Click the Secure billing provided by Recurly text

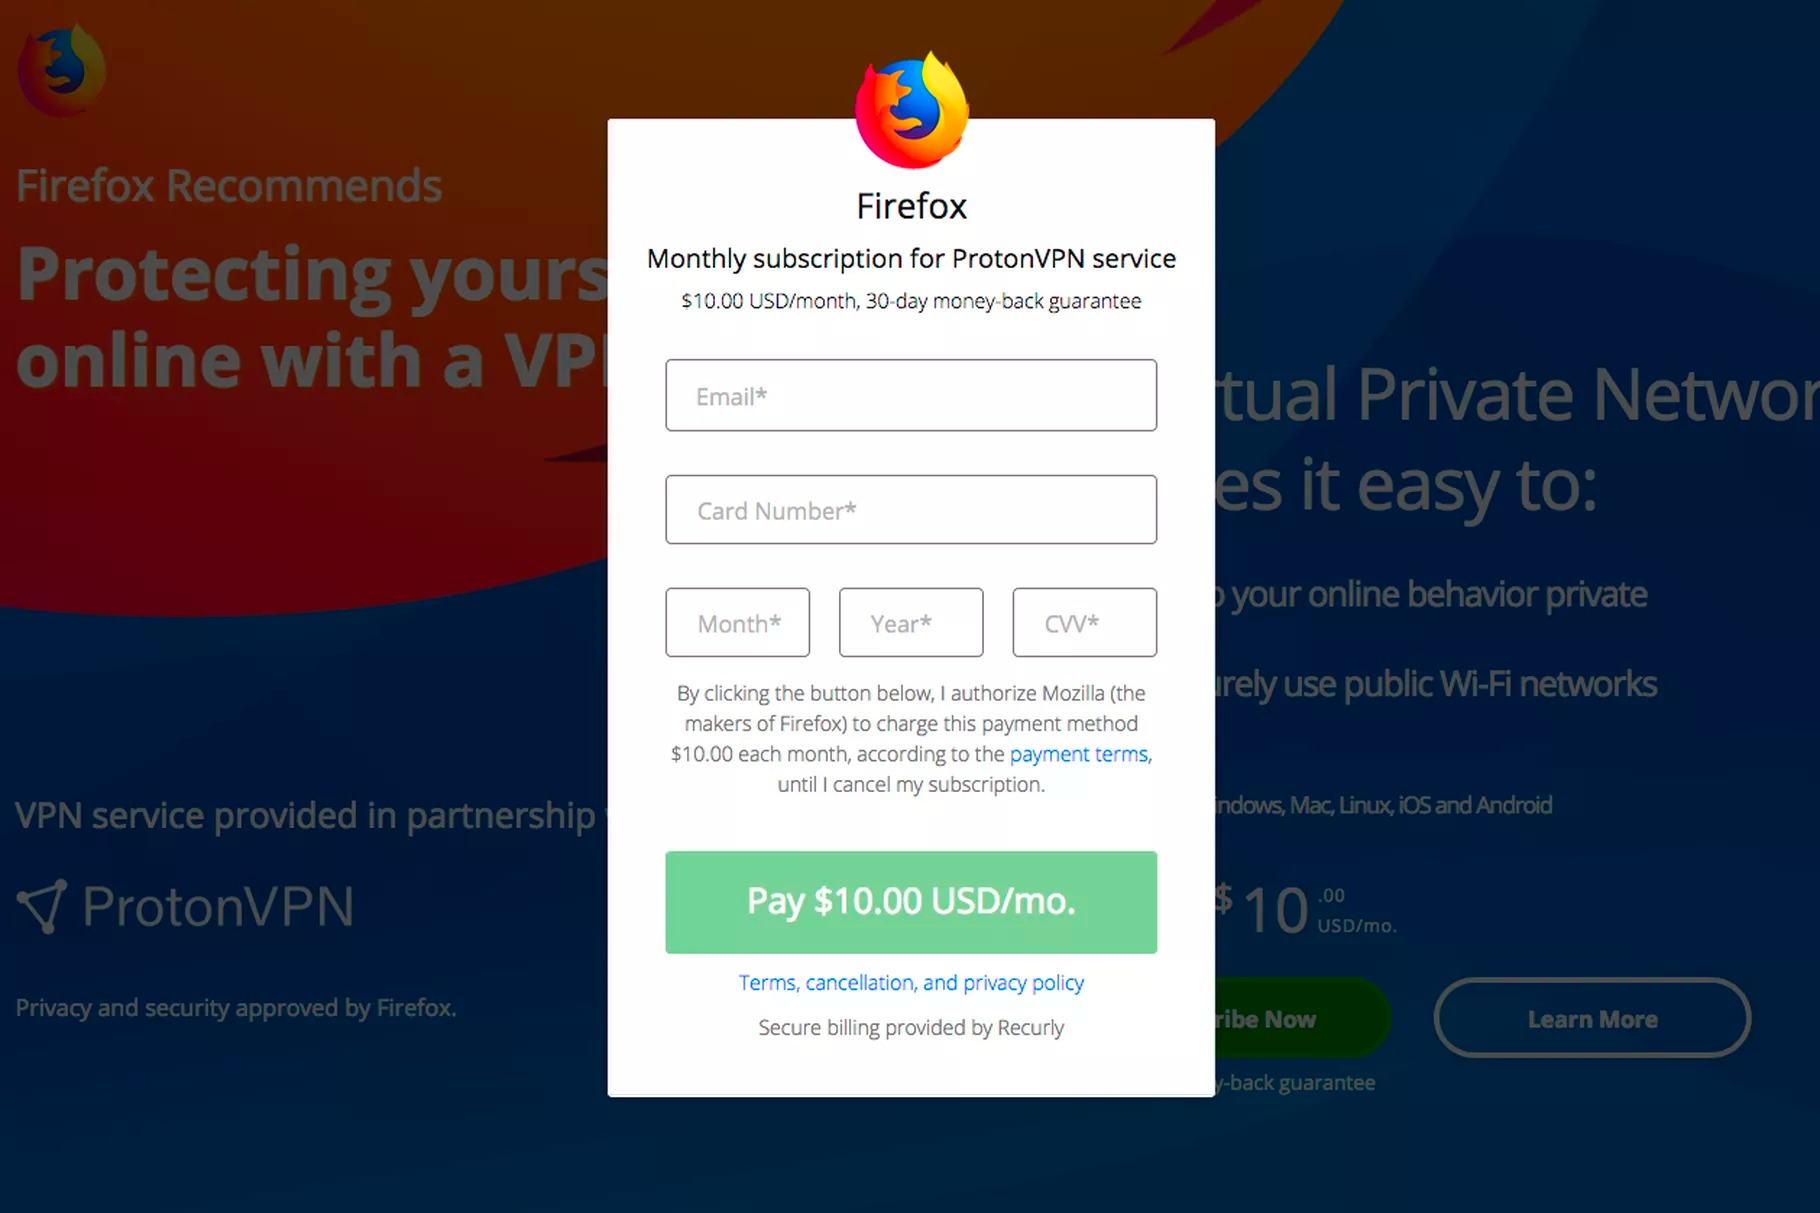911,1028
